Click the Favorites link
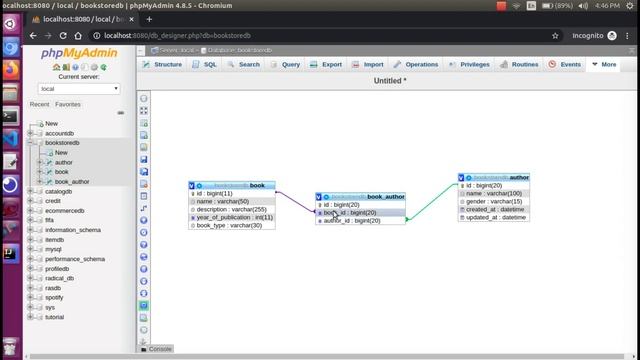The height and width of the screenshot is (360, 640). (x=68, y=104)
